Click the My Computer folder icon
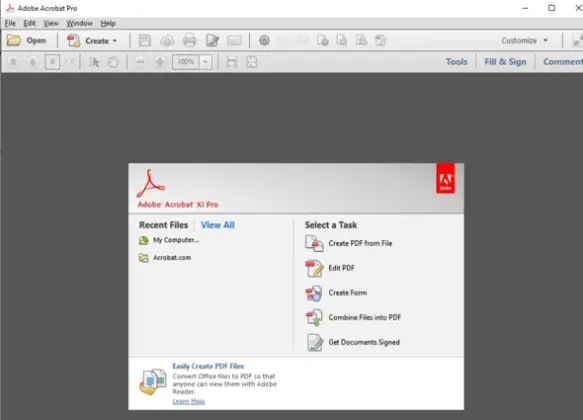This screenshot has height=420, width=583. [144, 240]
